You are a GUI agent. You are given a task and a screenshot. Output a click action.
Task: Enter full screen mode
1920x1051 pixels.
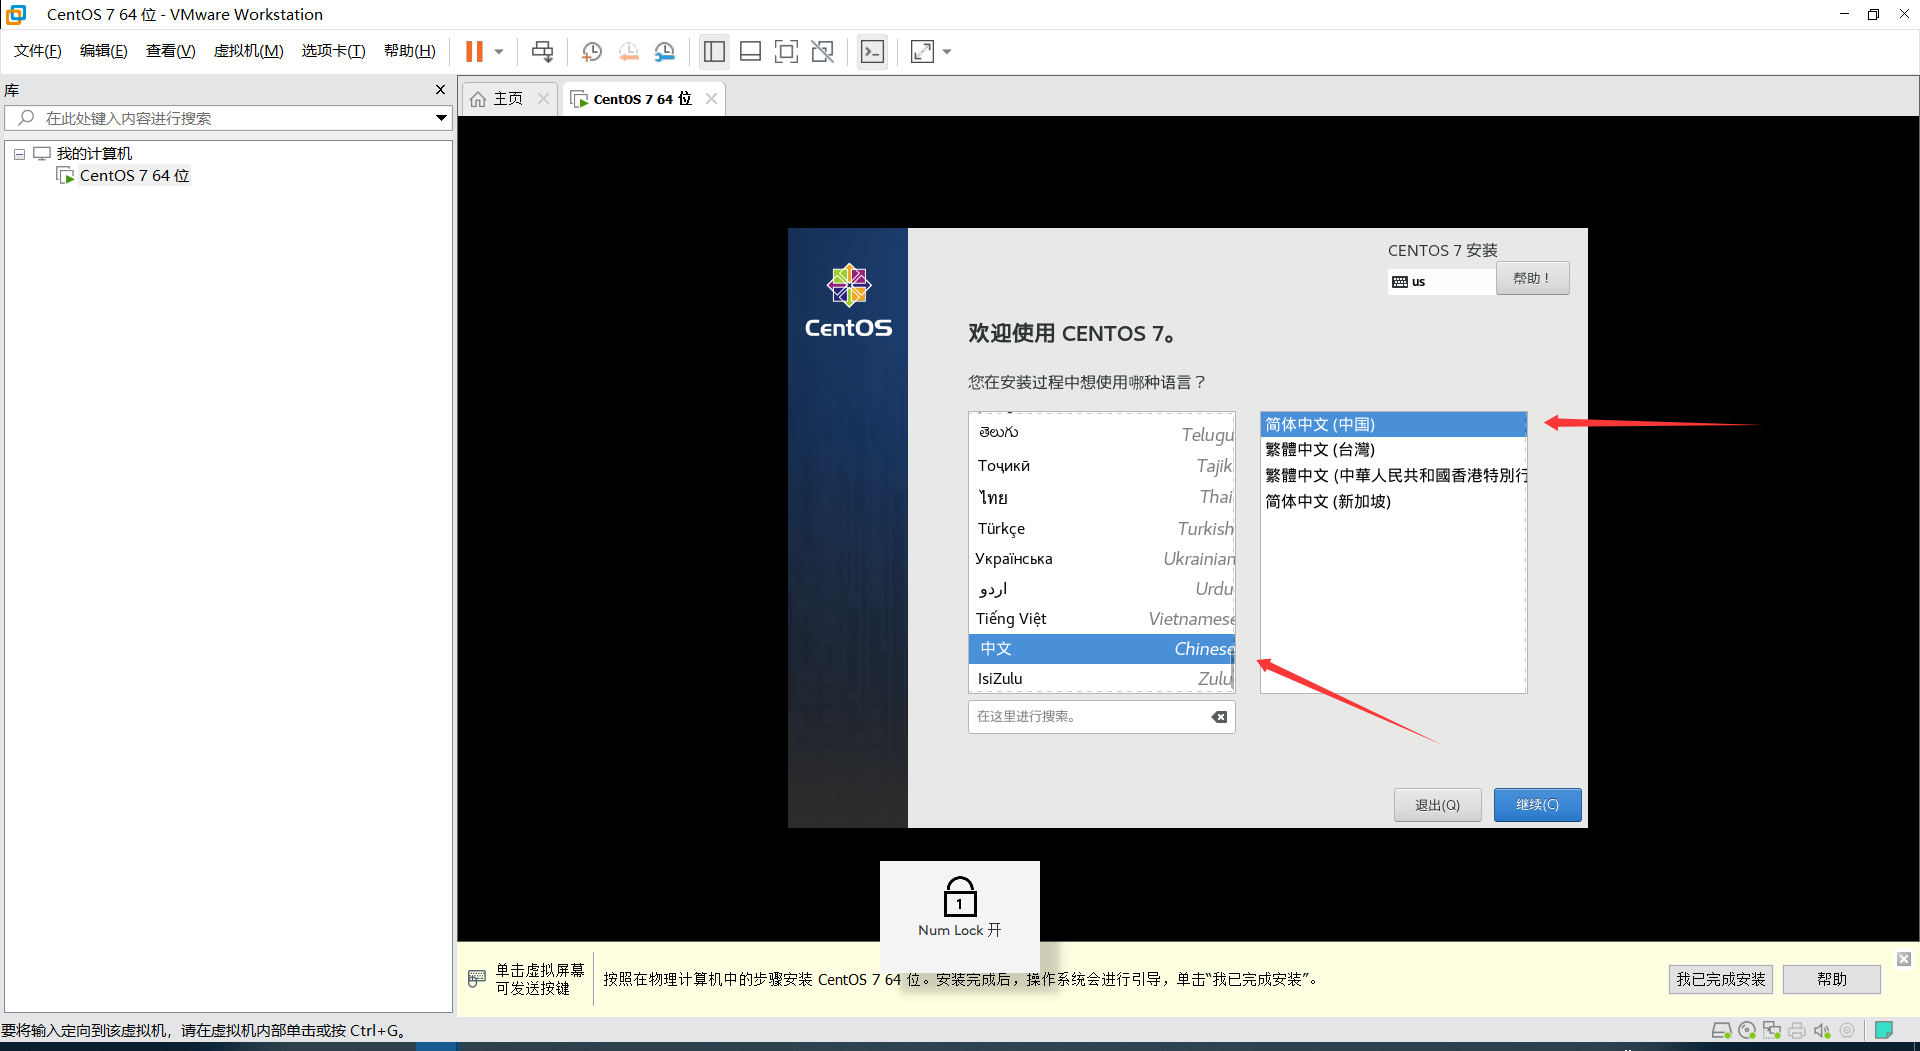click(x=787, y=51)
